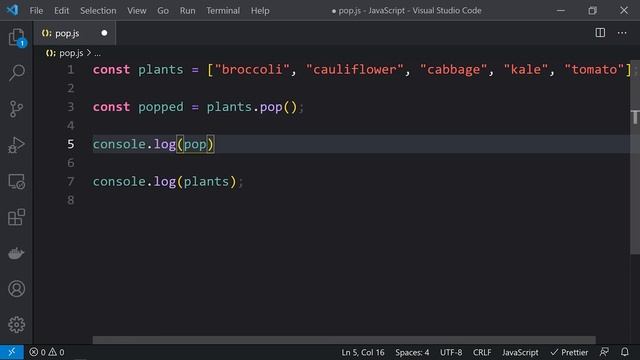This screenshot has height=360, width=640.
Task: Open the Help menu
Action: coord(260,11)
